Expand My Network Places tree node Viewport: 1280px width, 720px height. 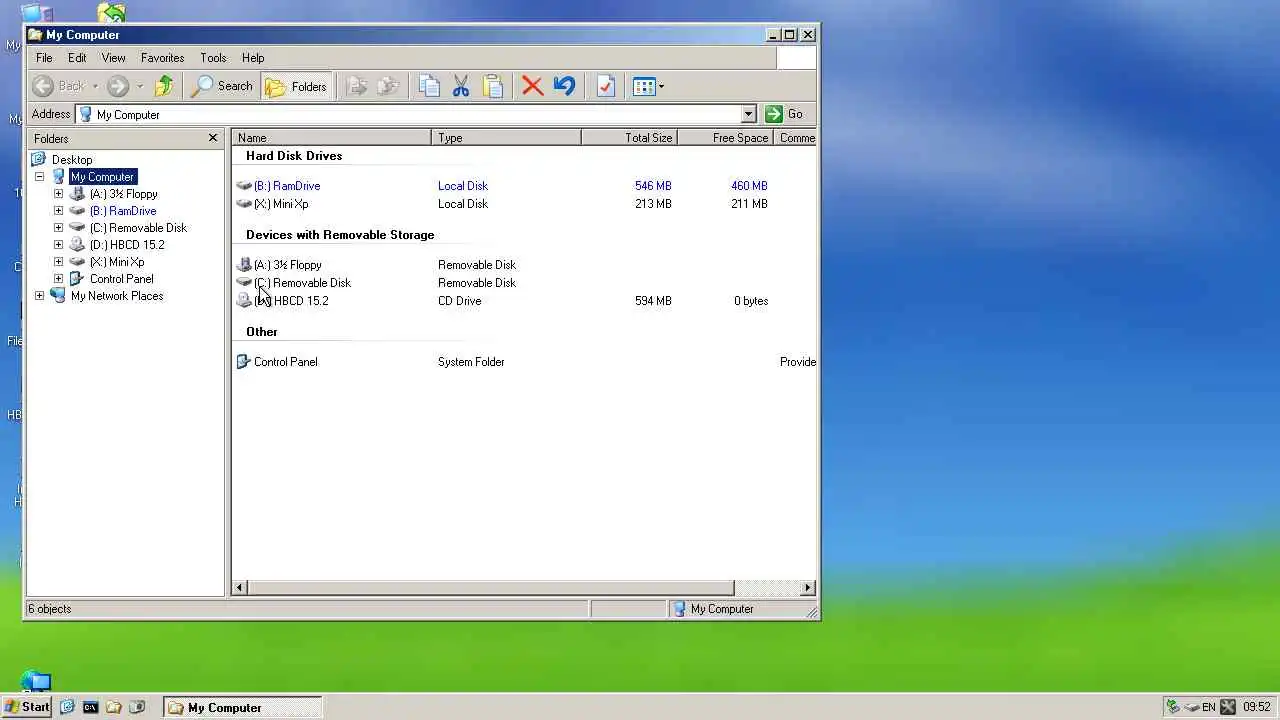[39, 296]
